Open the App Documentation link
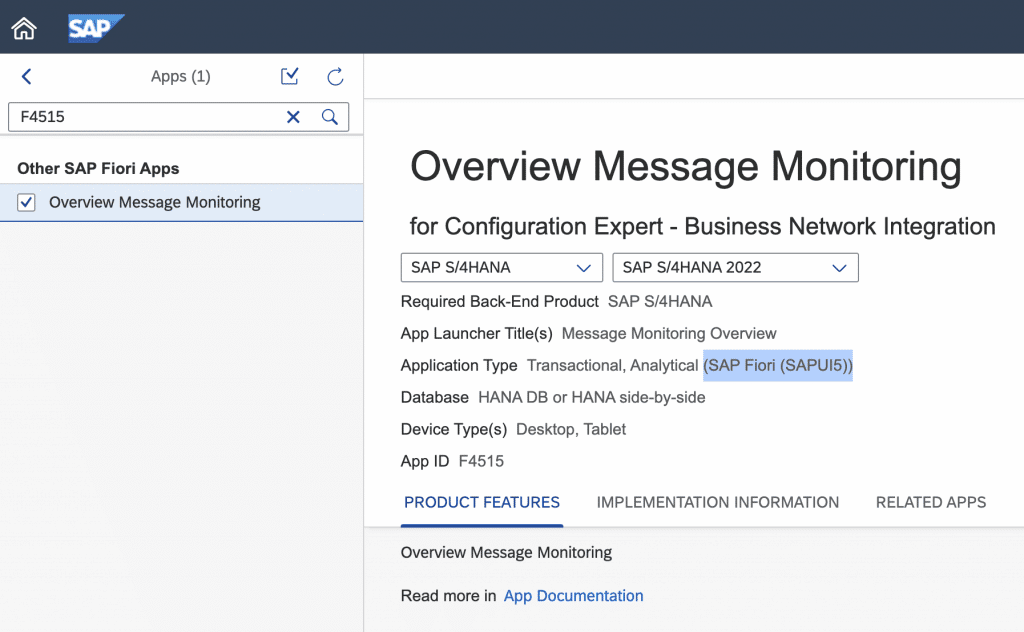The image size is (1024, 632). [573, 595]
